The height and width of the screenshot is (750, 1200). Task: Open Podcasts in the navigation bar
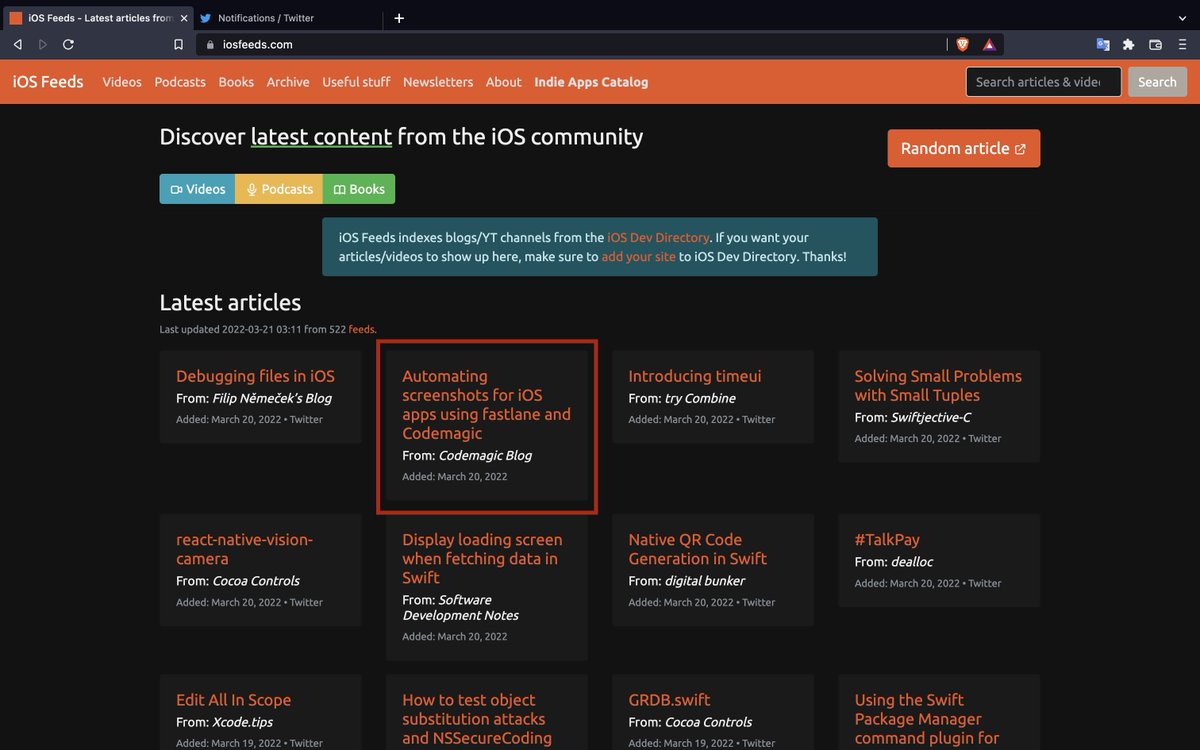click(180, 82)
